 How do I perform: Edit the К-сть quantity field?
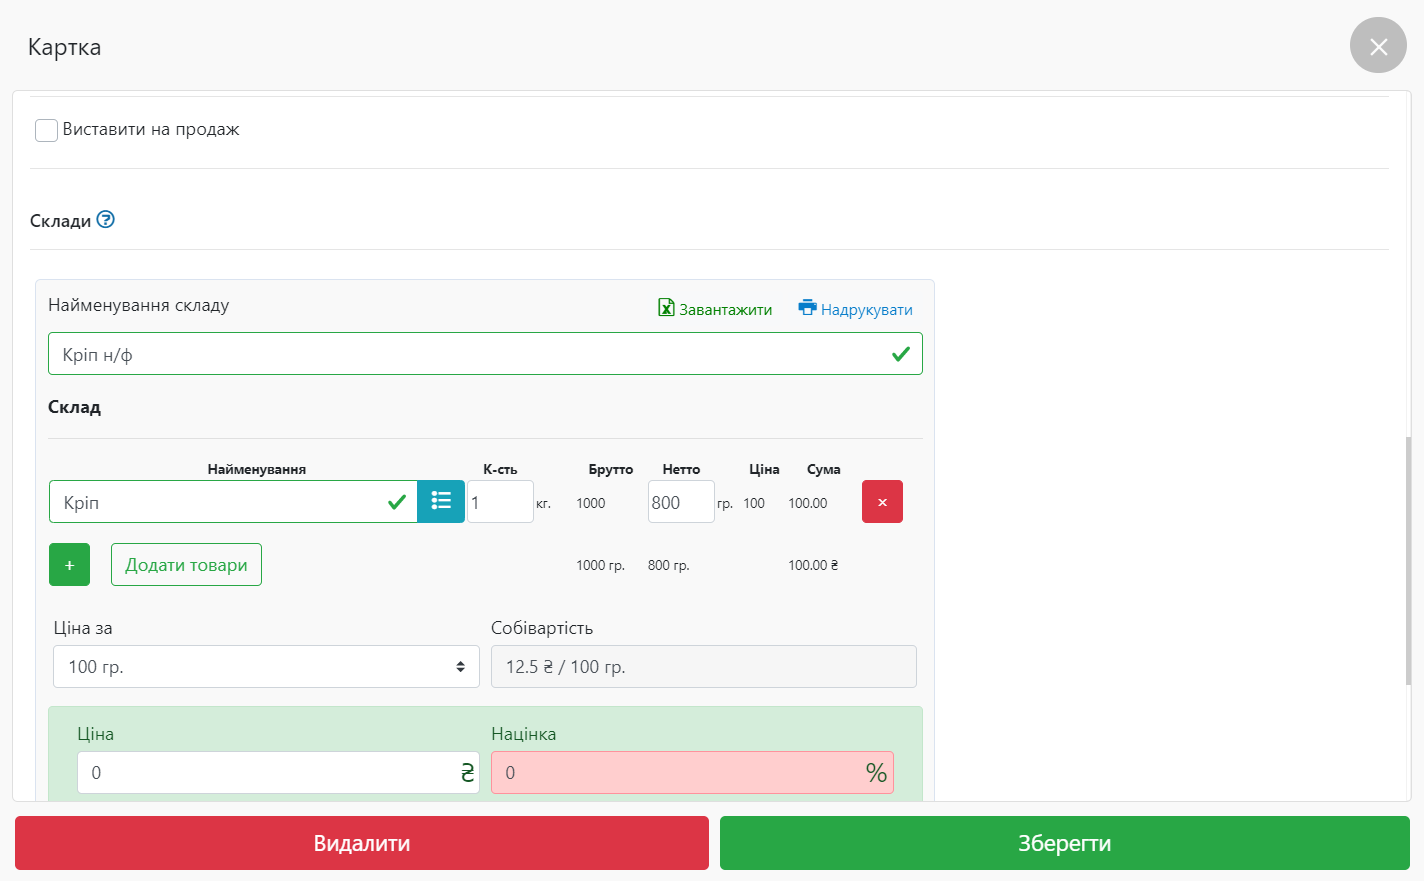499,502
